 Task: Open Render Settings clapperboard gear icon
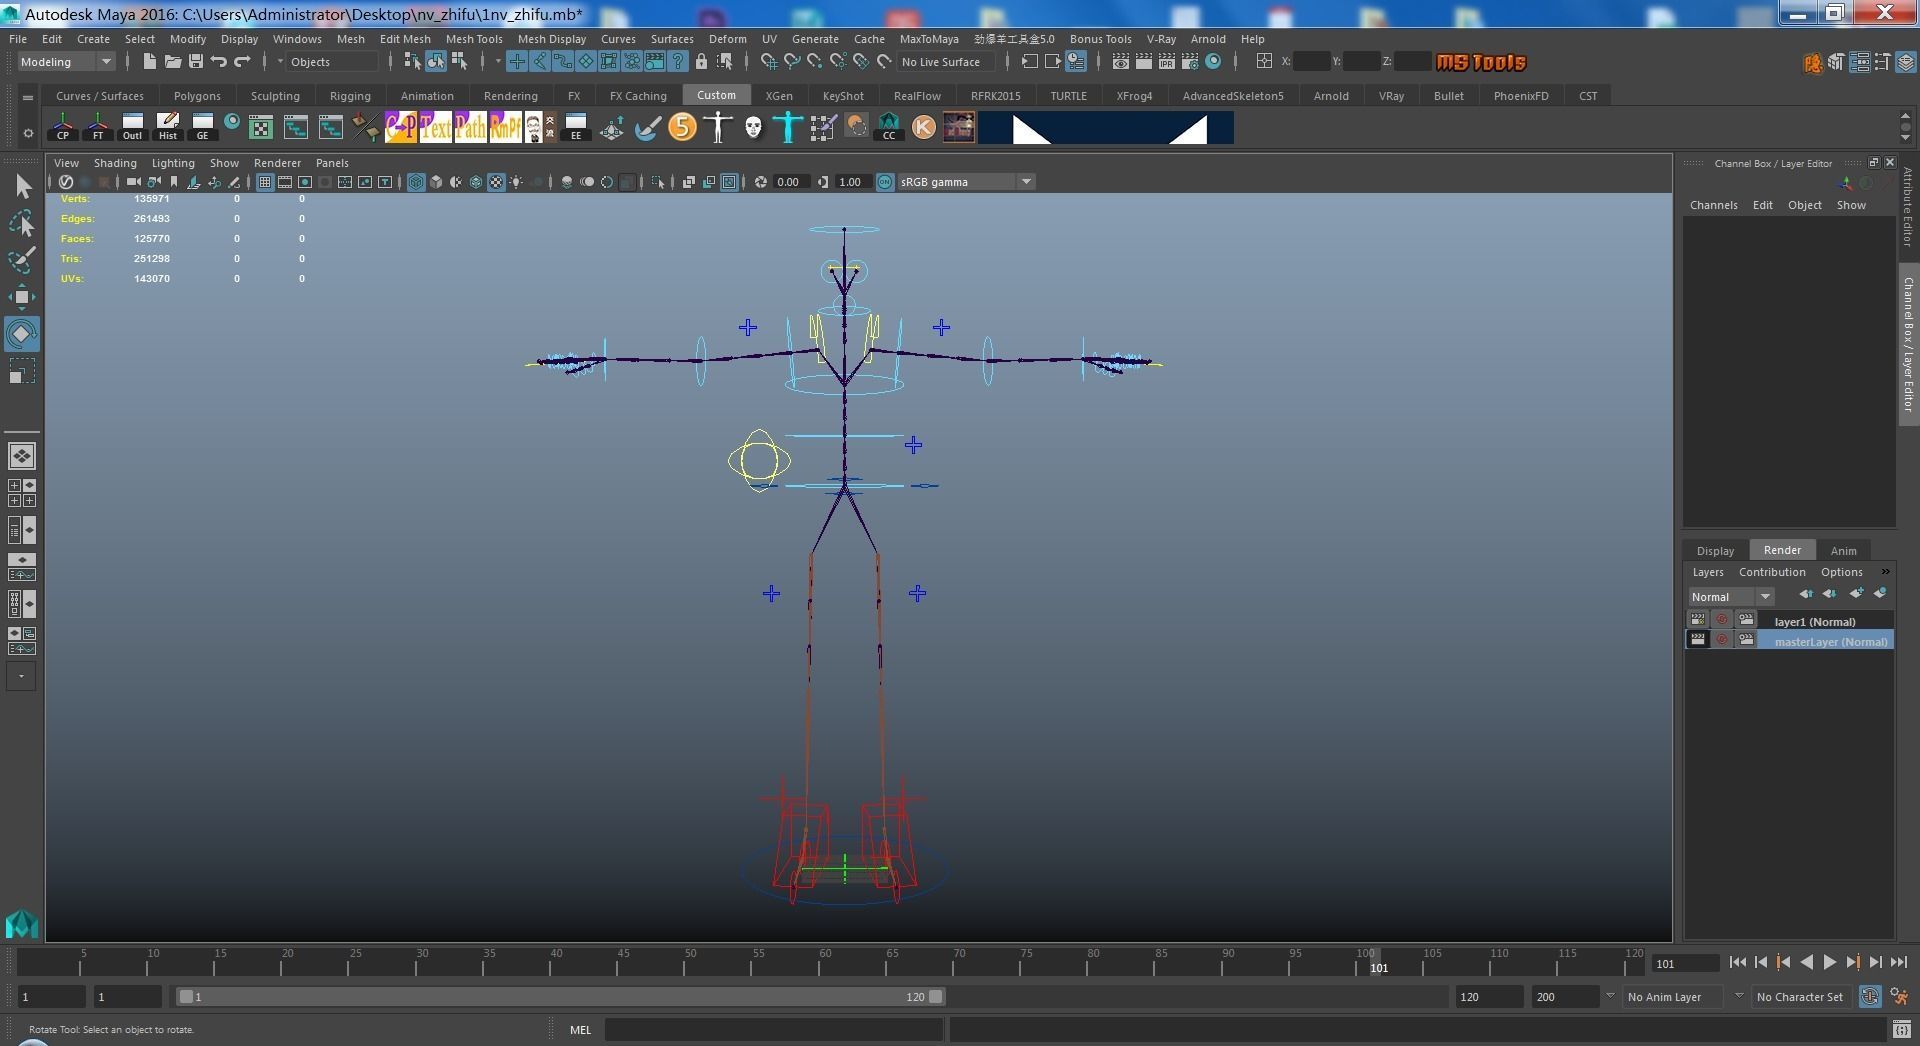point(1190,62)
